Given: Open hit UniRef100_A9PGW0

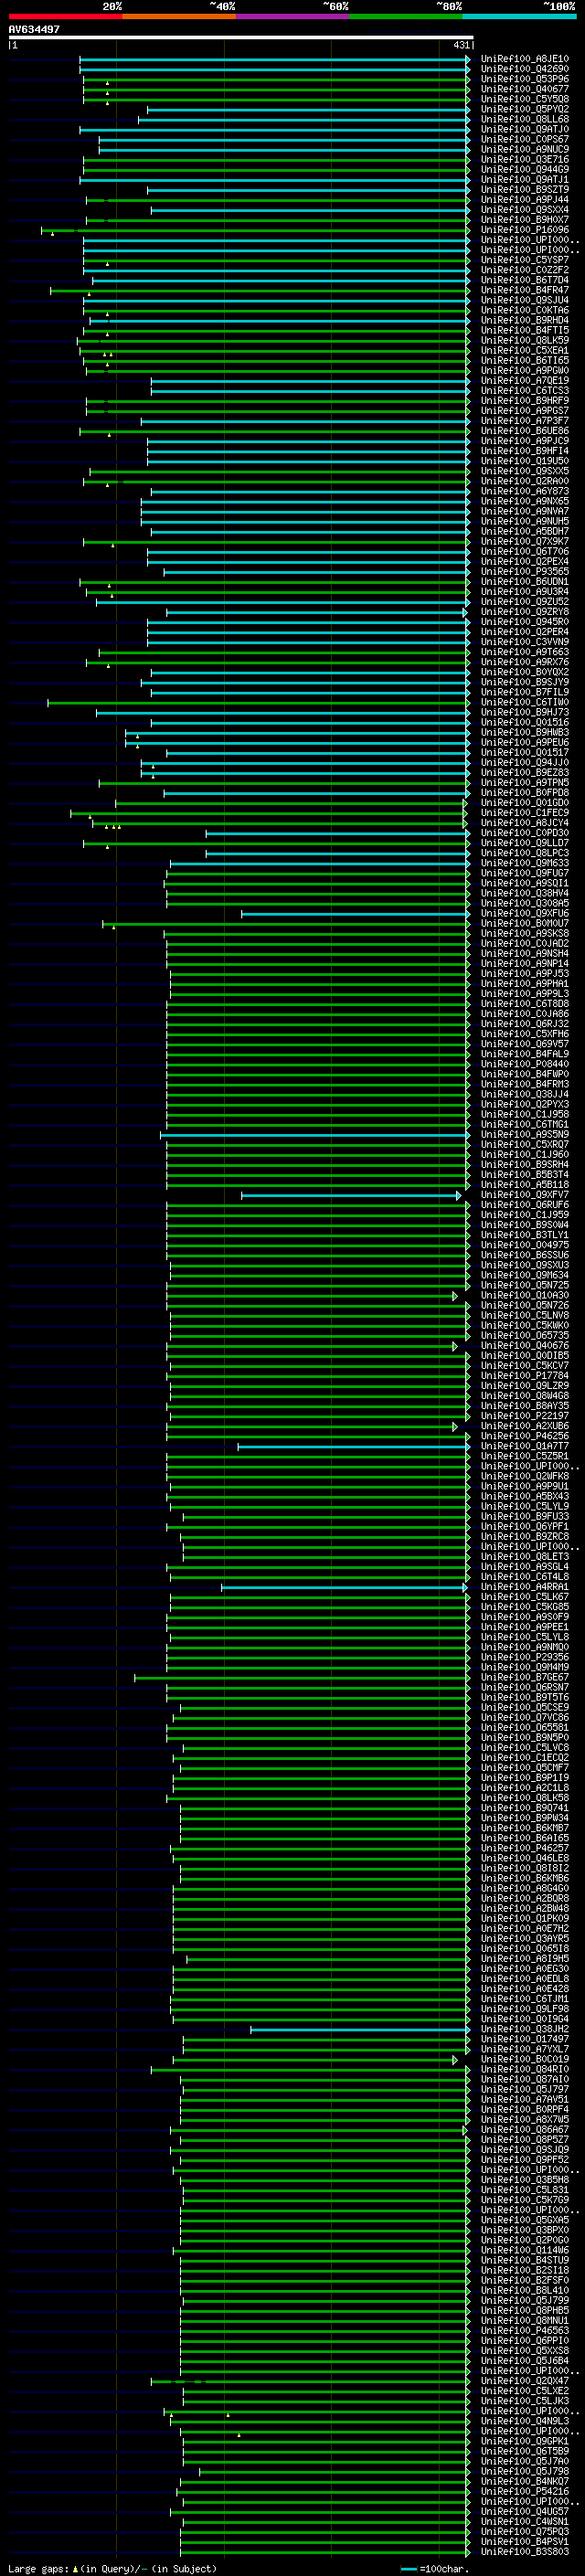Looking at the screenshot, I should [525, 370].
